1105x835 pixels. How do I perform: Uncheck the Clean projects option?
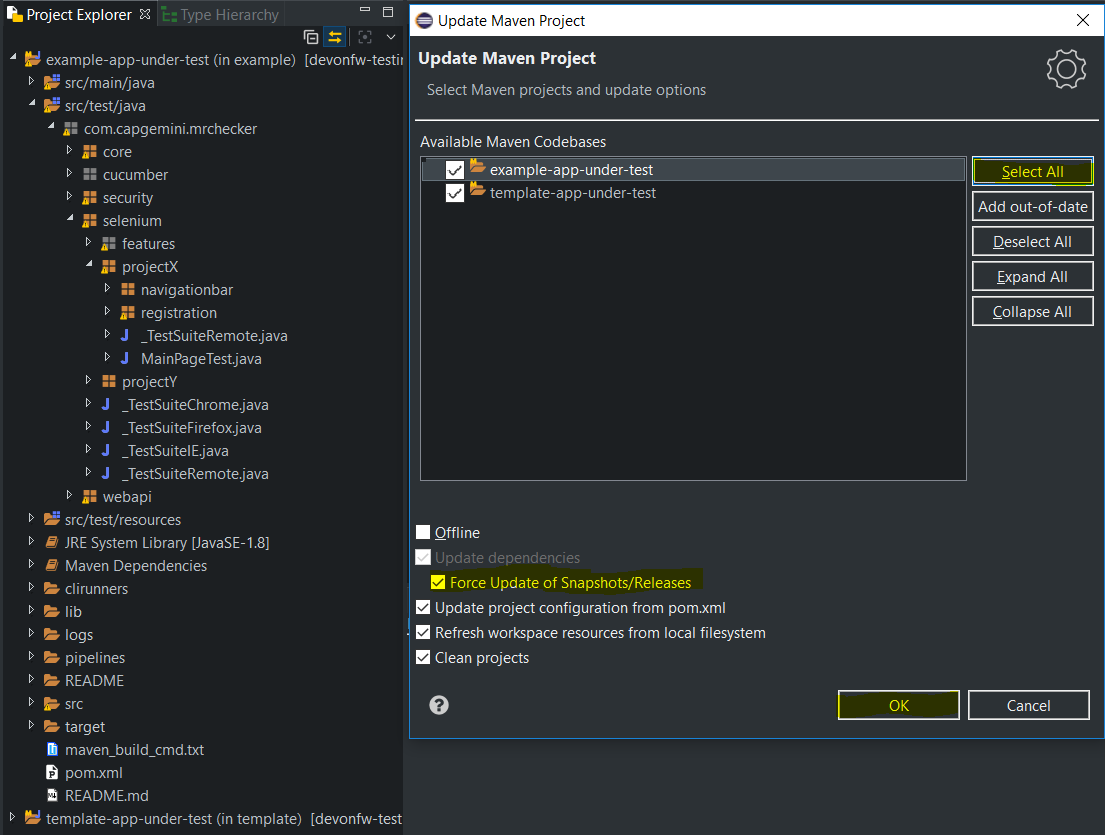[423, 657]
